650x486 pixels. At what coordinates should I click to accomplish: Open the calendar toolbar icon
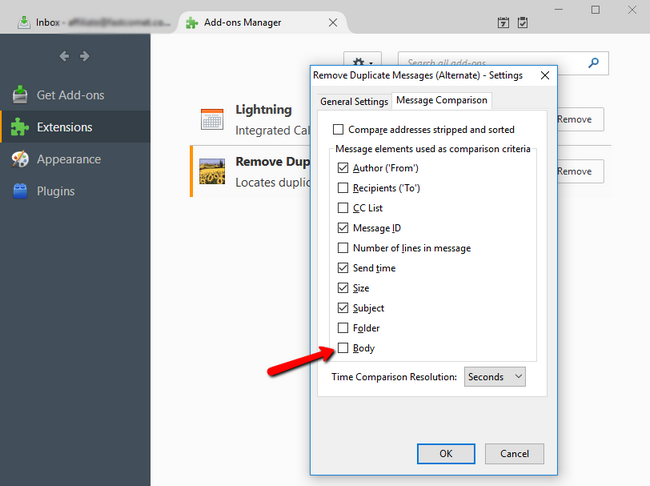503,23
